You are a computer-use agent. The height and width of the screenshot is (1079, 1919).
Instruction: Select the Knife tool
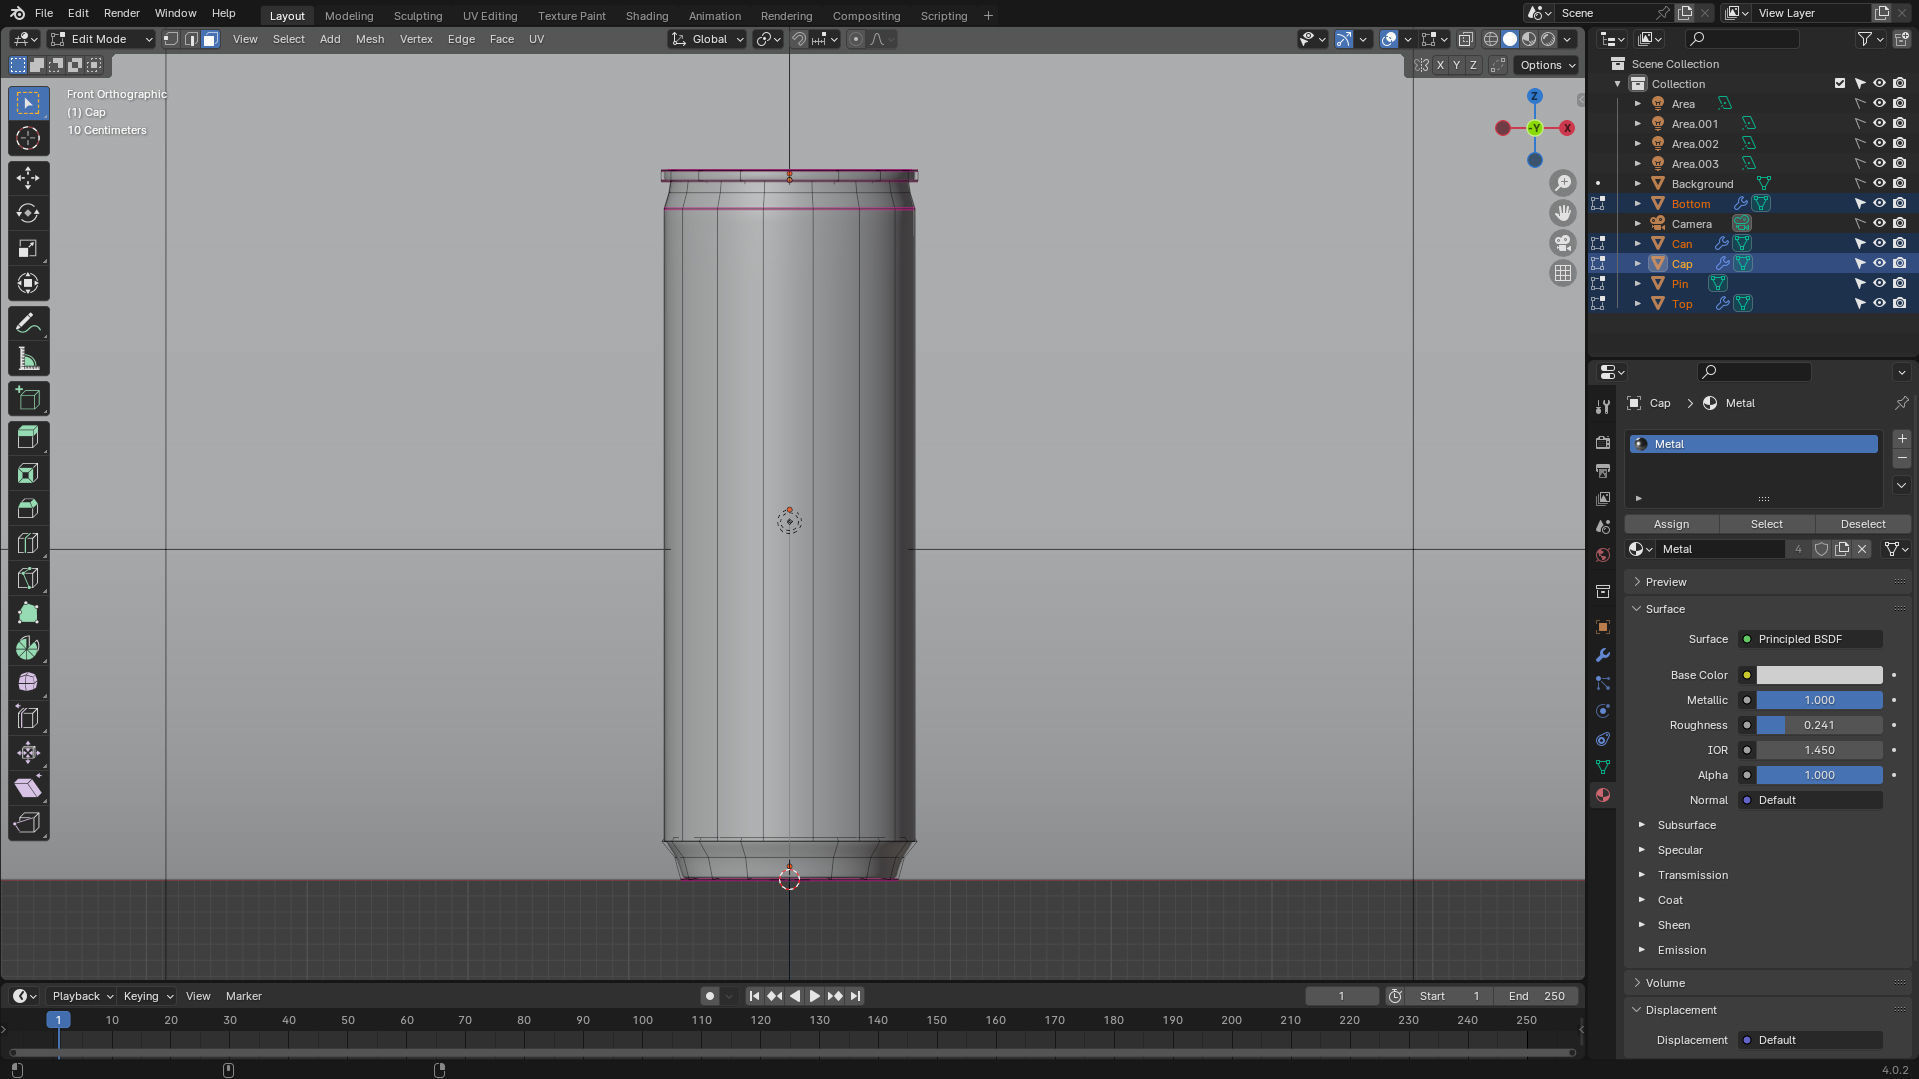pos(28,578)
